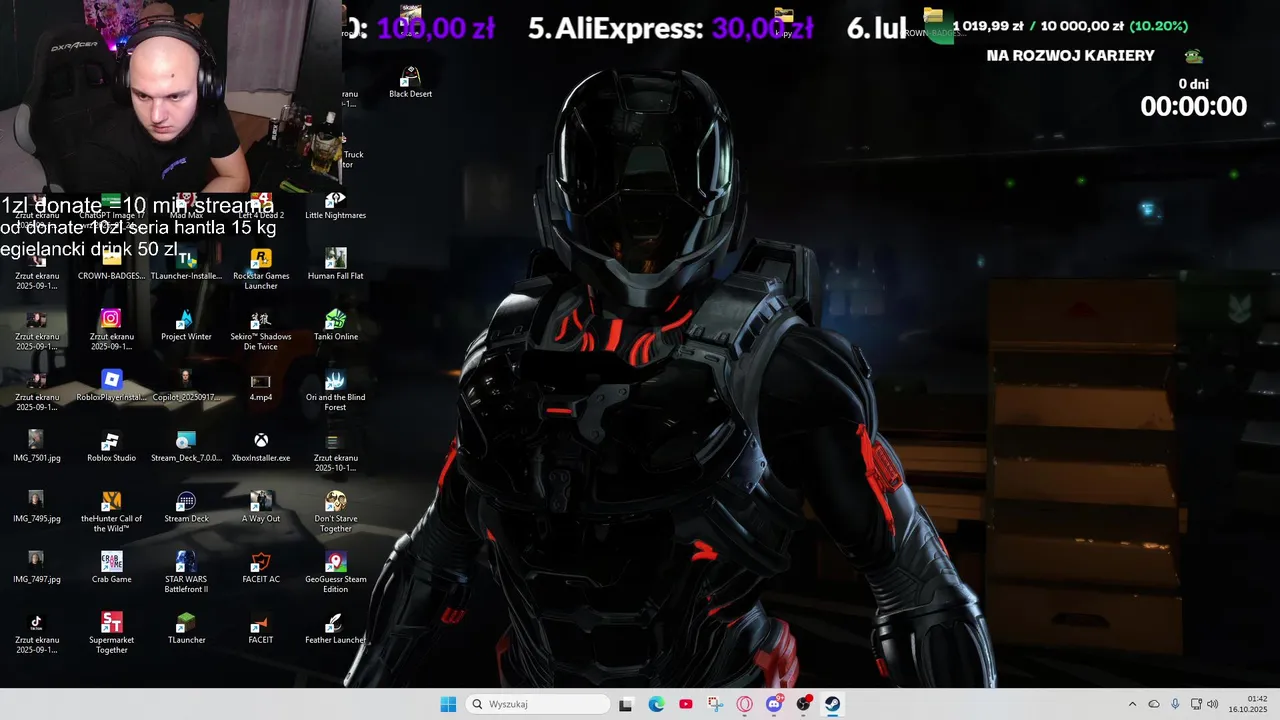Select the Human Fall Flat icon
The image size is (1280, 720).
point(335,265)
